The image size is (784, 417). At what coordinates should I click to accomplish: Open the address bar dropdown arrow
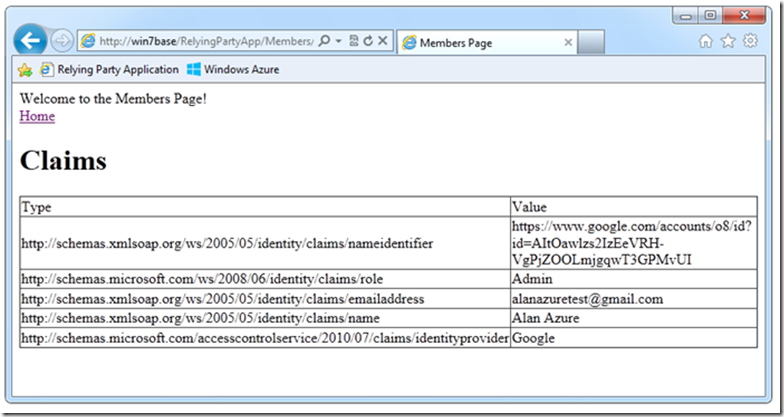click(338, 41)
